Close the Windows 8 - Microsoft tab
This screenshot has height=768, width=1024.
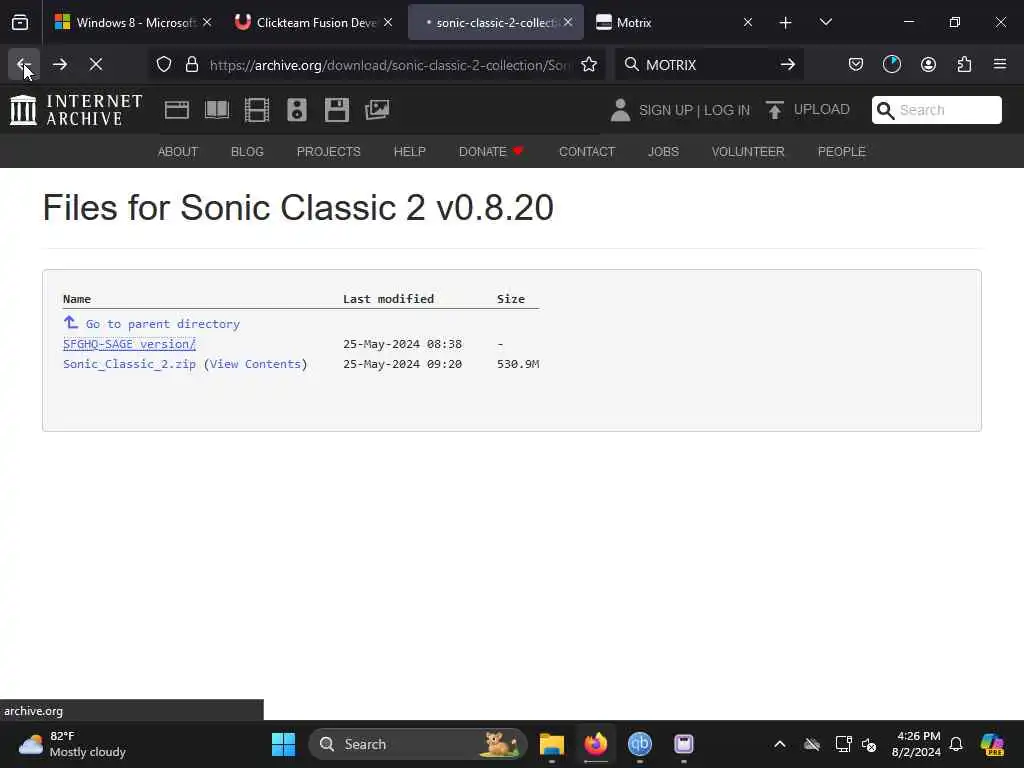point(207,22)
